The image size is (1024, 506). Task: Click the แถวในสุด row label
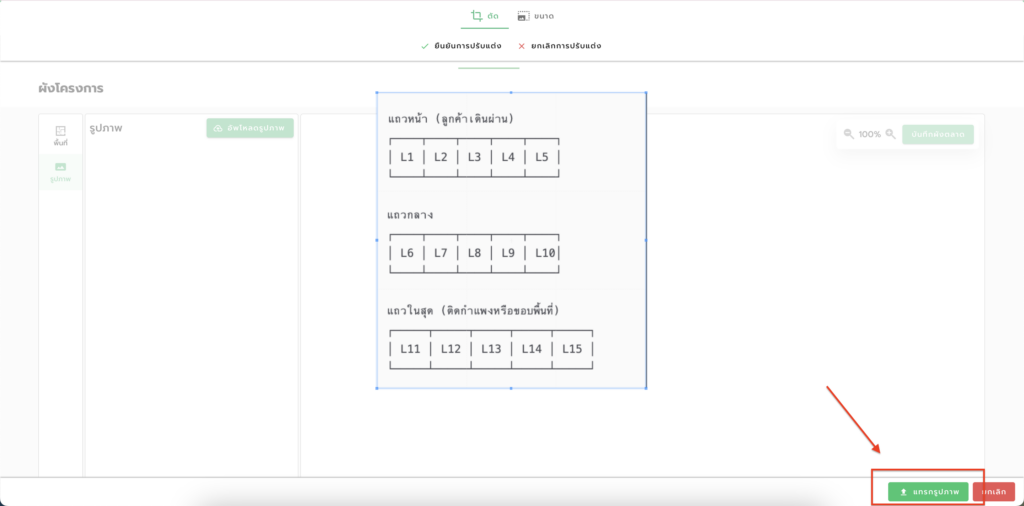473,310
